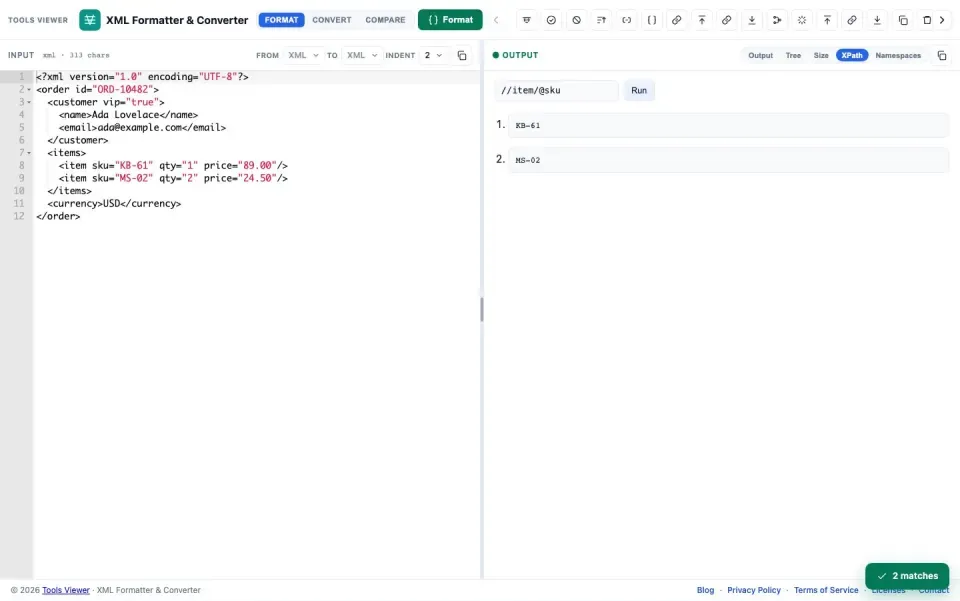Switch to the COMPARE mode tab

385,20
